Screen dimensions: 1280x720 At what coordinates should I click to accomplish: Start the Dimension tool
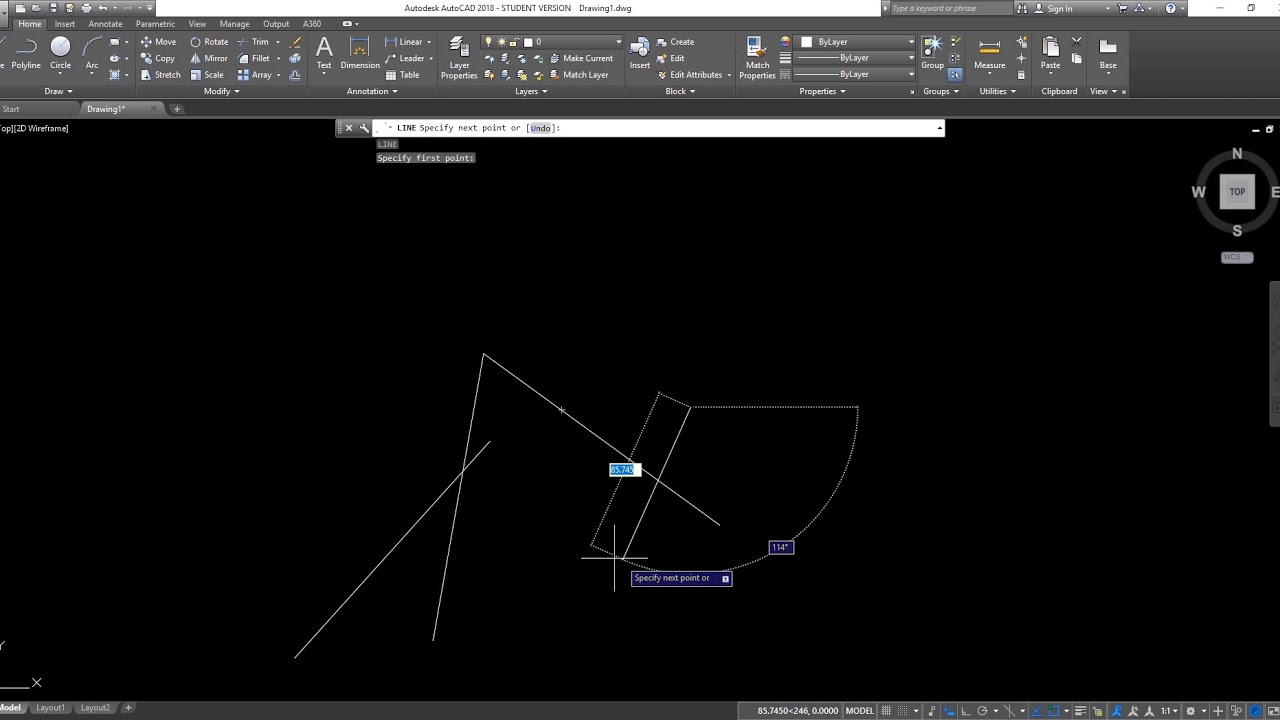pos(360,54)
